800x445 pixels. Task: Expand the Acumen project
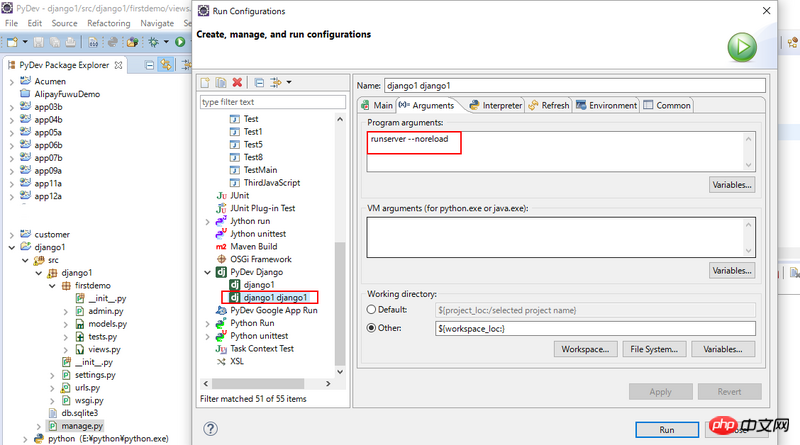(x=12, y=82)
